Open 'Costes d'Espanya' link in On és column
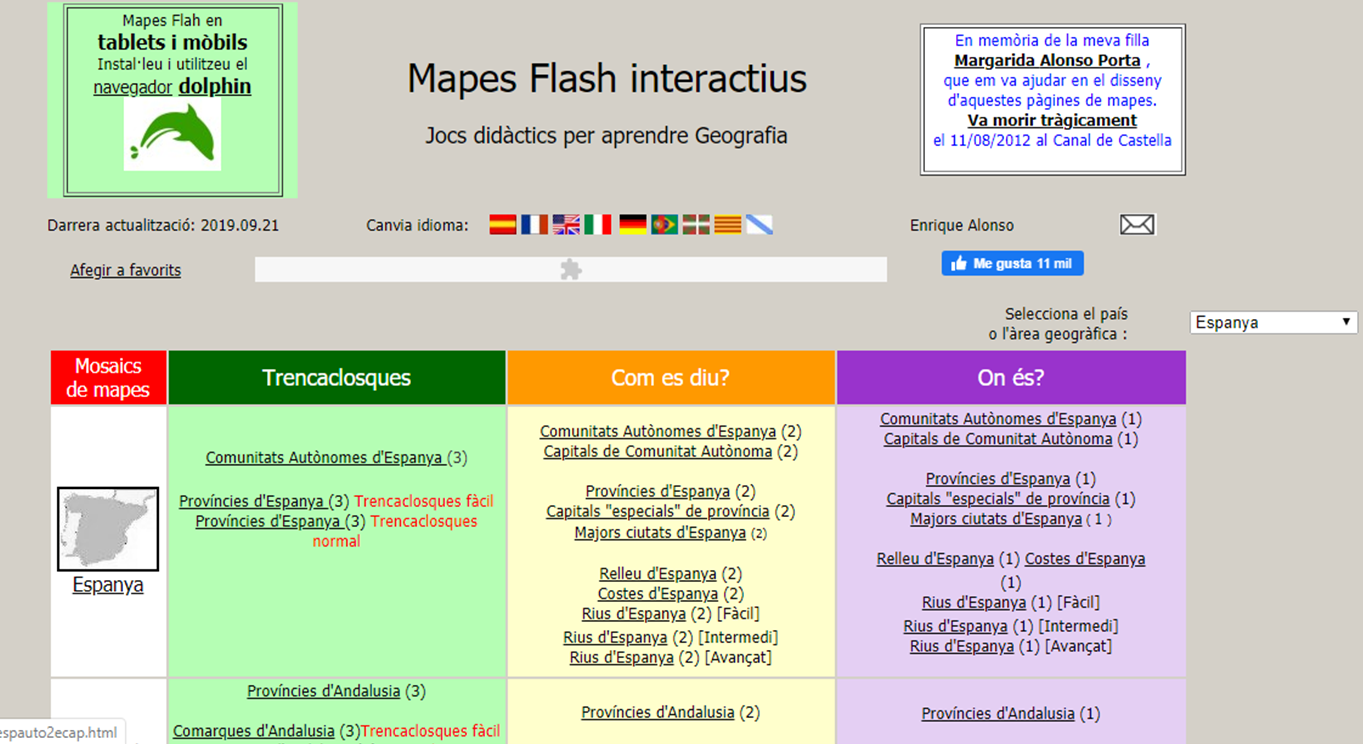The height and width of the screenshot is (744, 1363). click(1084, 559)
